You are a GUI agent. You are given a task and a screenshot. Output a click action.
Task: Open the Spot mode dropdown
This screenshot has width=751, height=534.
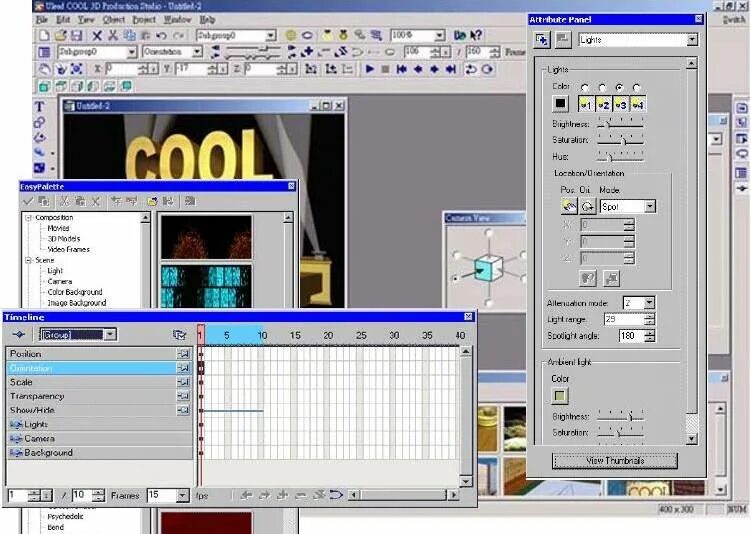(x=649, y=206)
